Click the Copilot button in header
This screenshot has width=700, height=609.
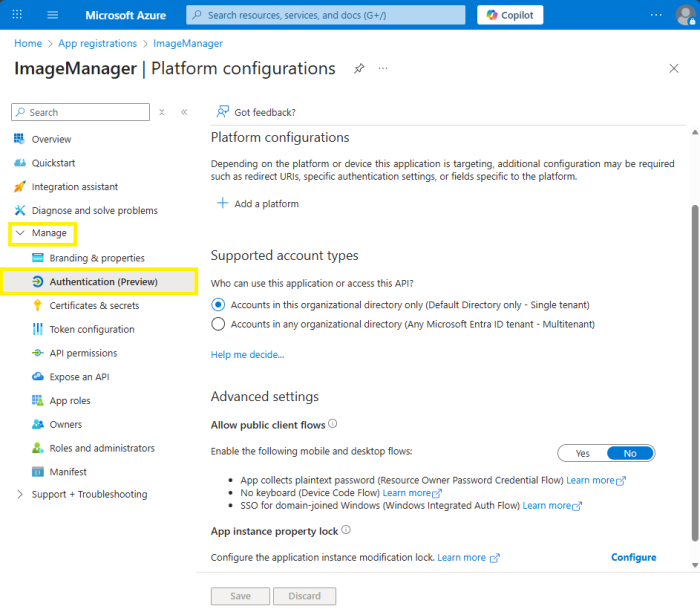pyautogui.click(x=510, y=15)
